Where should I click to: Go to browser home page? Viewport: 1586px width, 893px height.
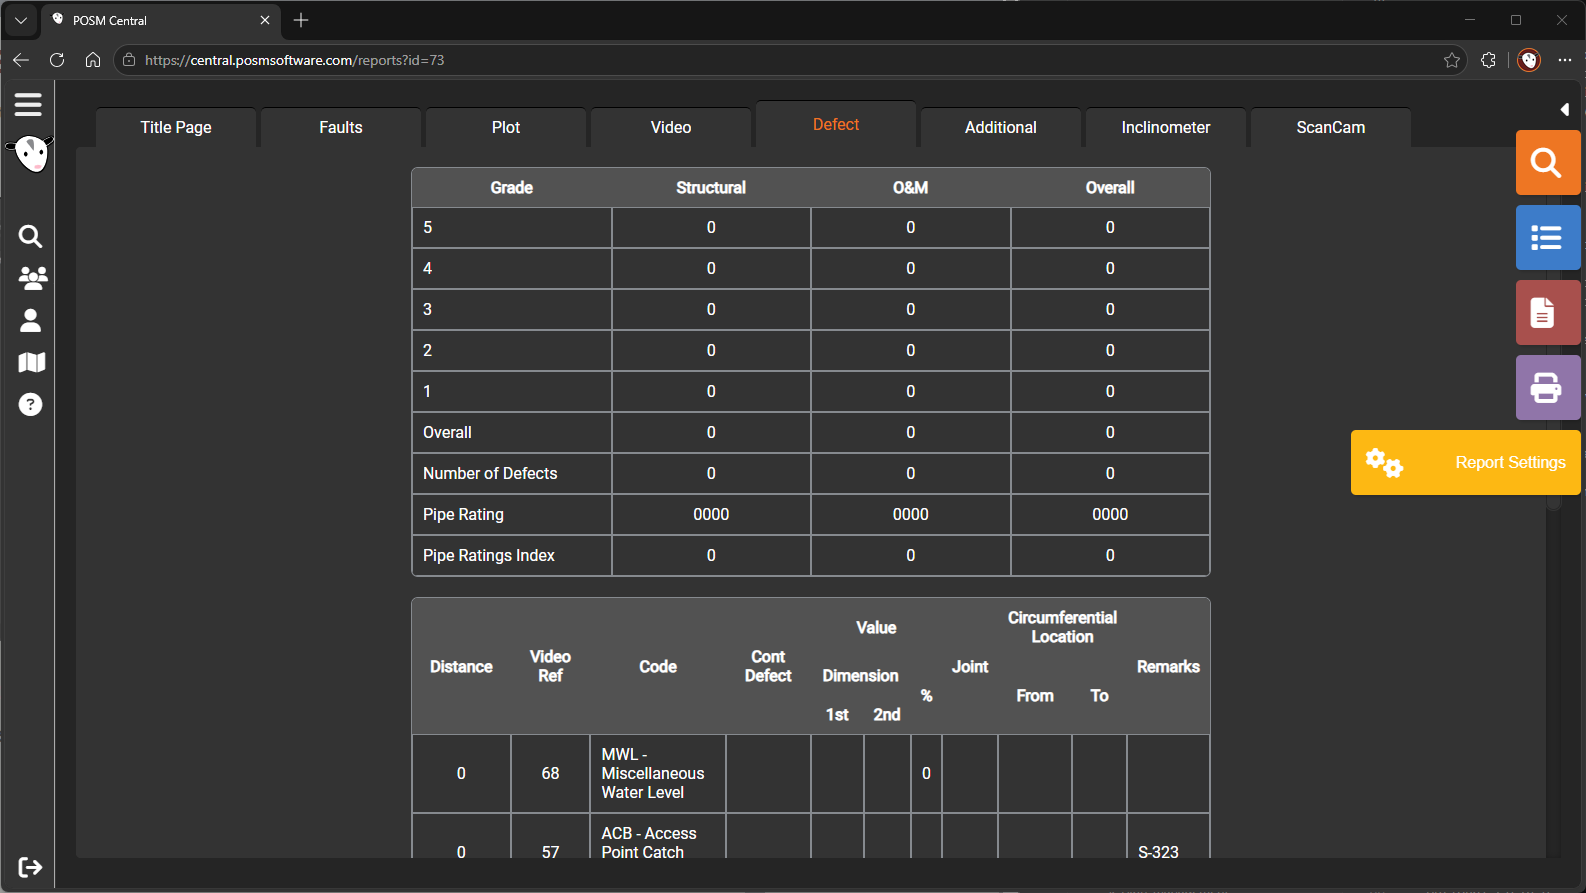click(x=93, y=60)
